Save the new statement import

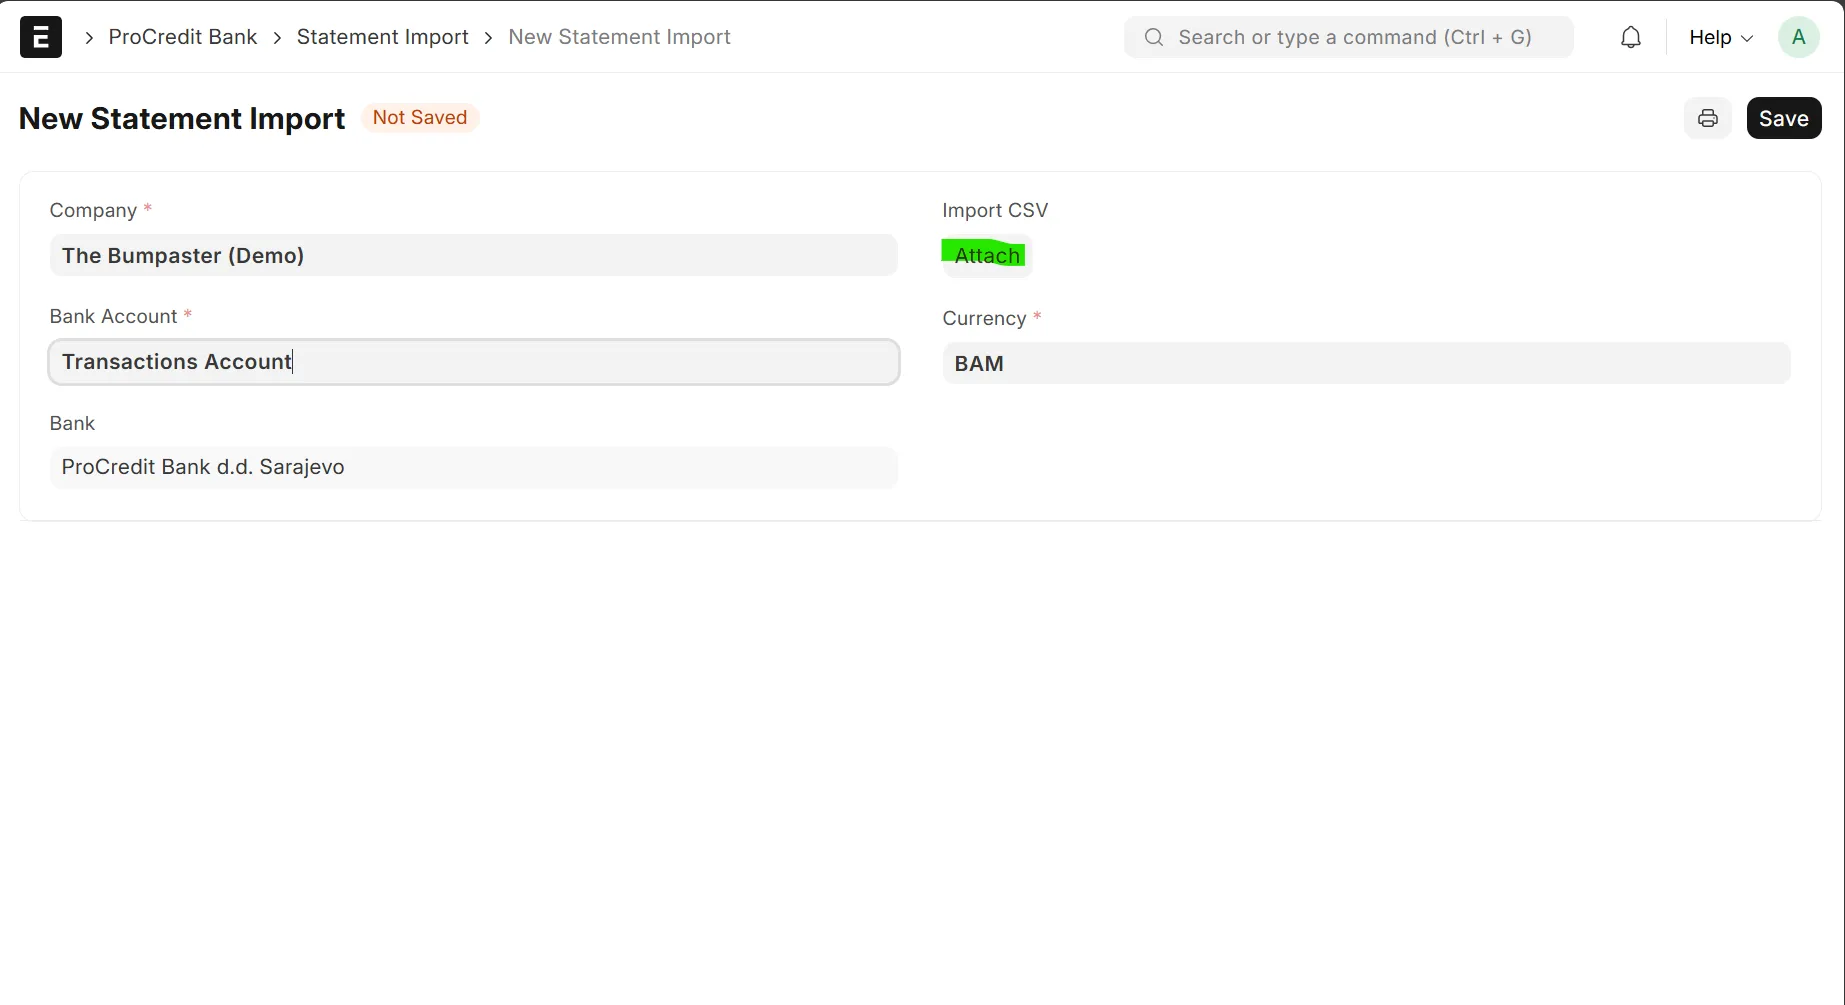point(1784,118)
